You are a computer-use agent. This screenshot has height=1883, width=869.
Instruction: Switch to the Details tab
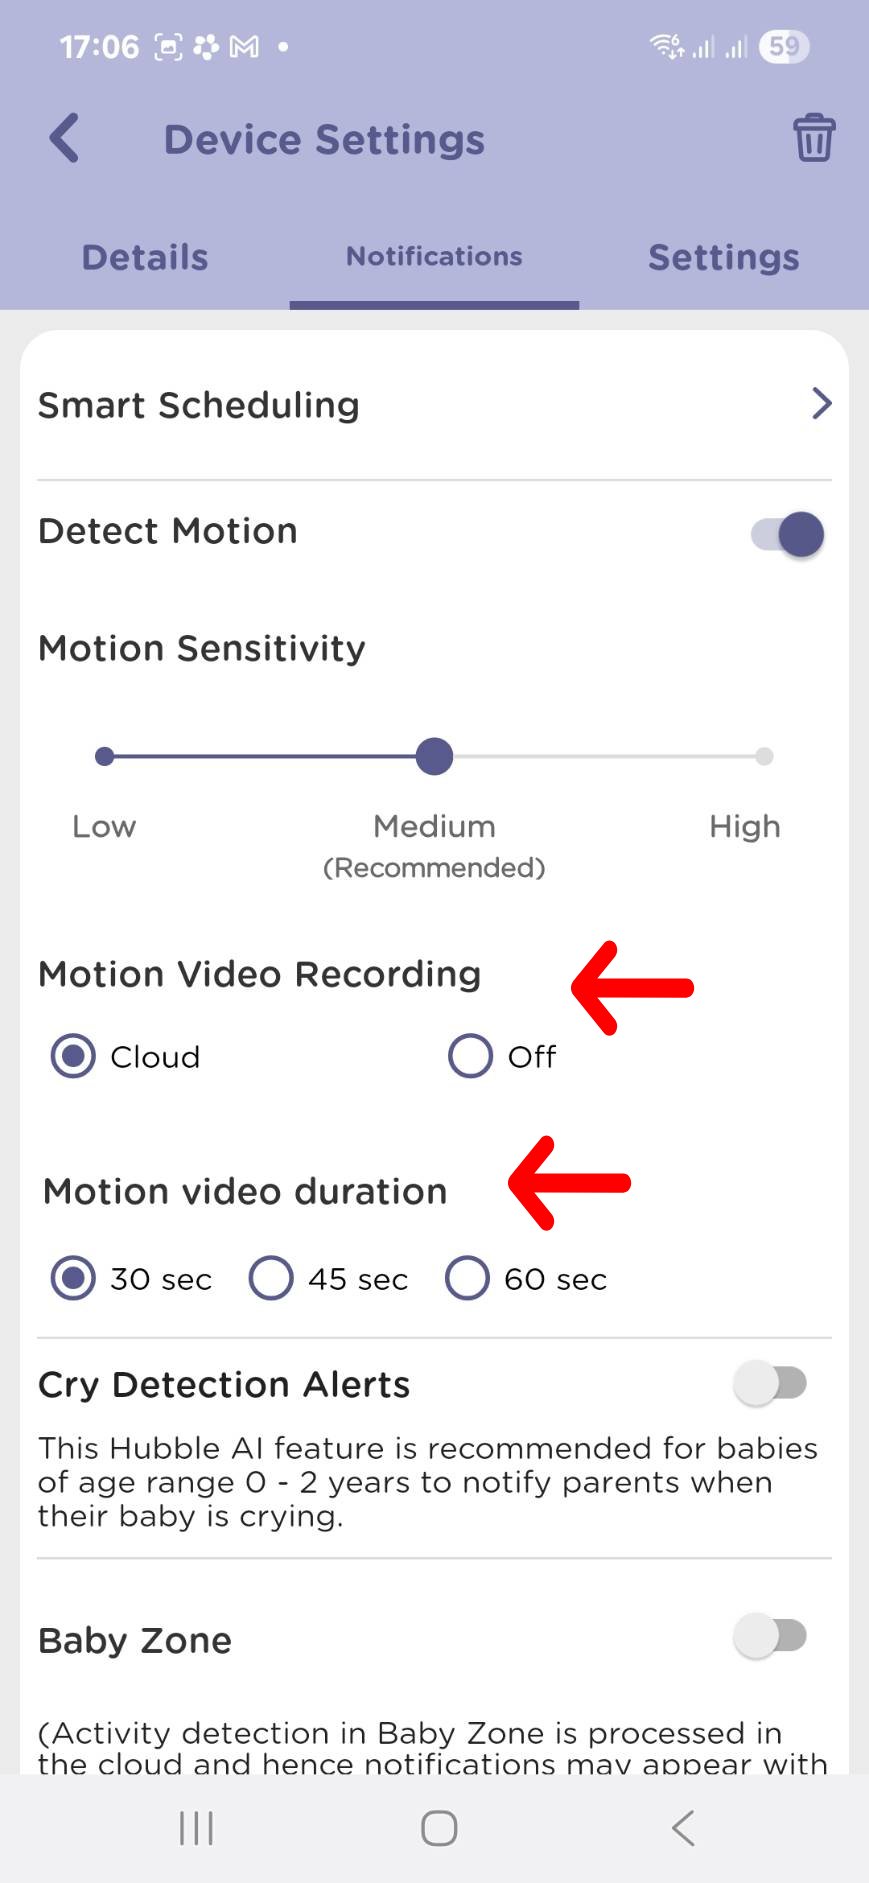[x=145, y=258]
